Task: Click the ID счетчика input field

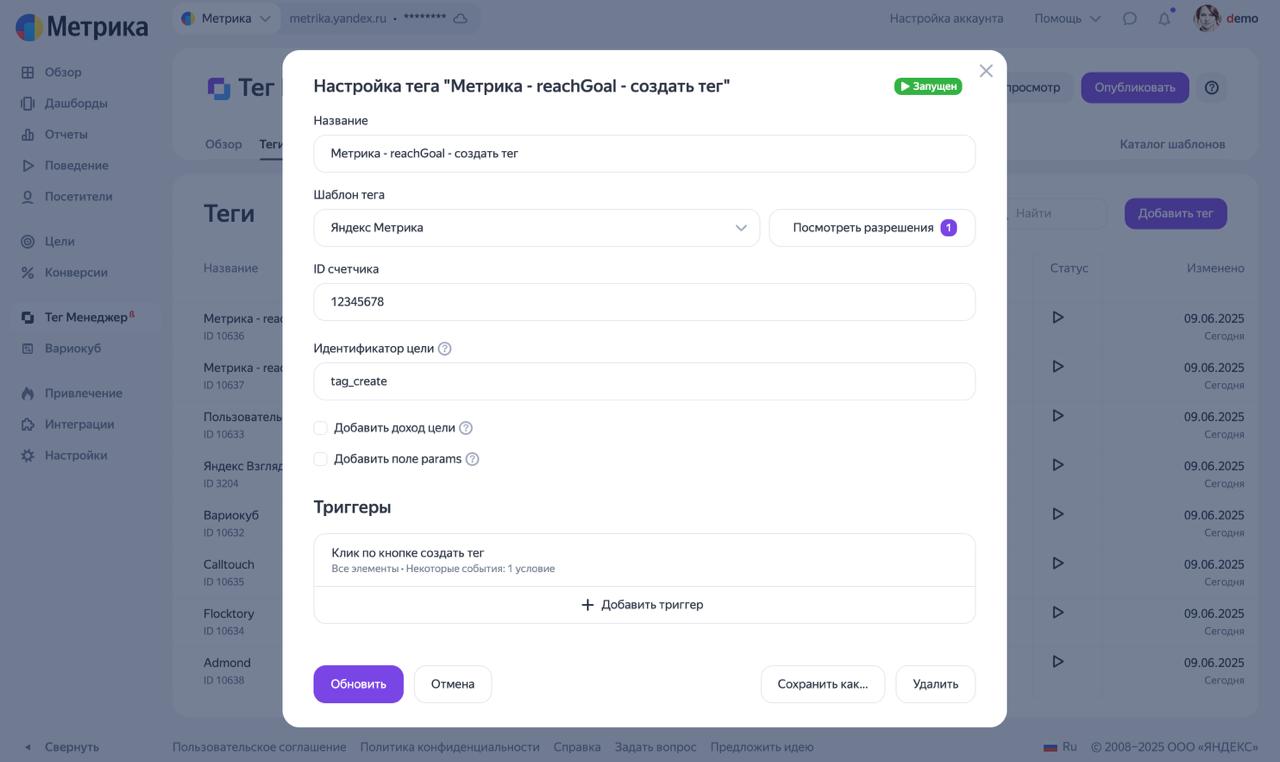Action: tap(644, 302)
